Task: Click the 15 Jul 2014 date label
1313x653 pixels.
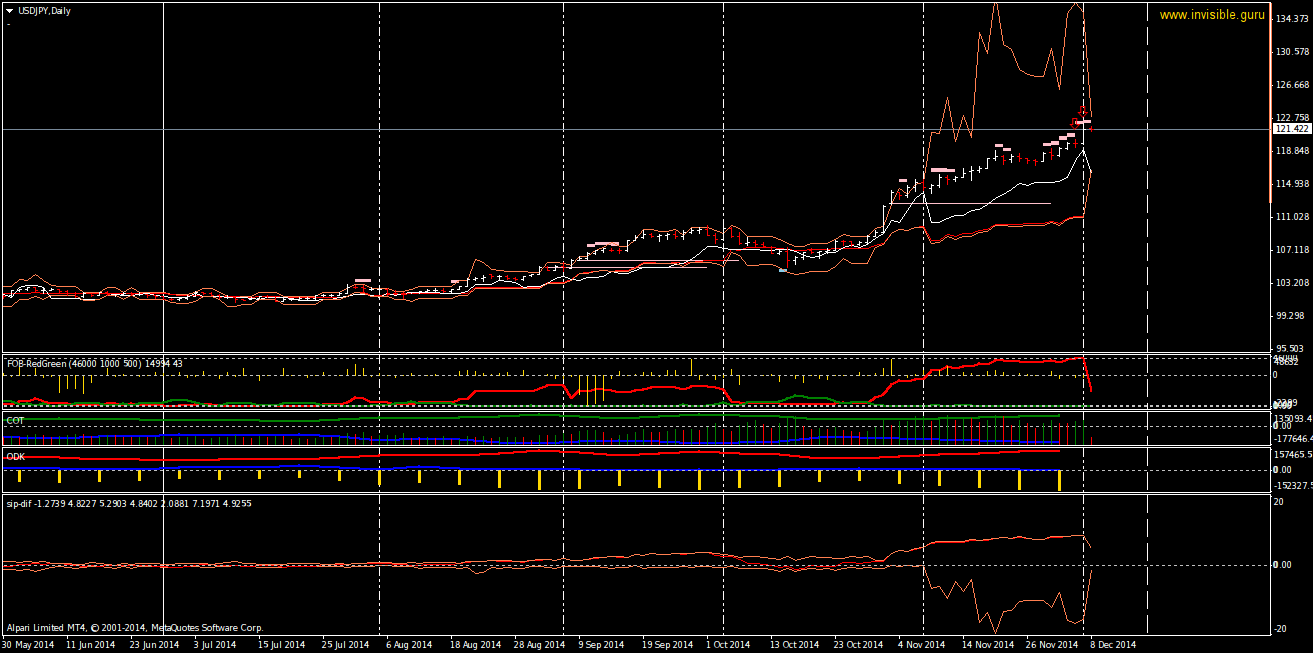Action: coord(282,645)
